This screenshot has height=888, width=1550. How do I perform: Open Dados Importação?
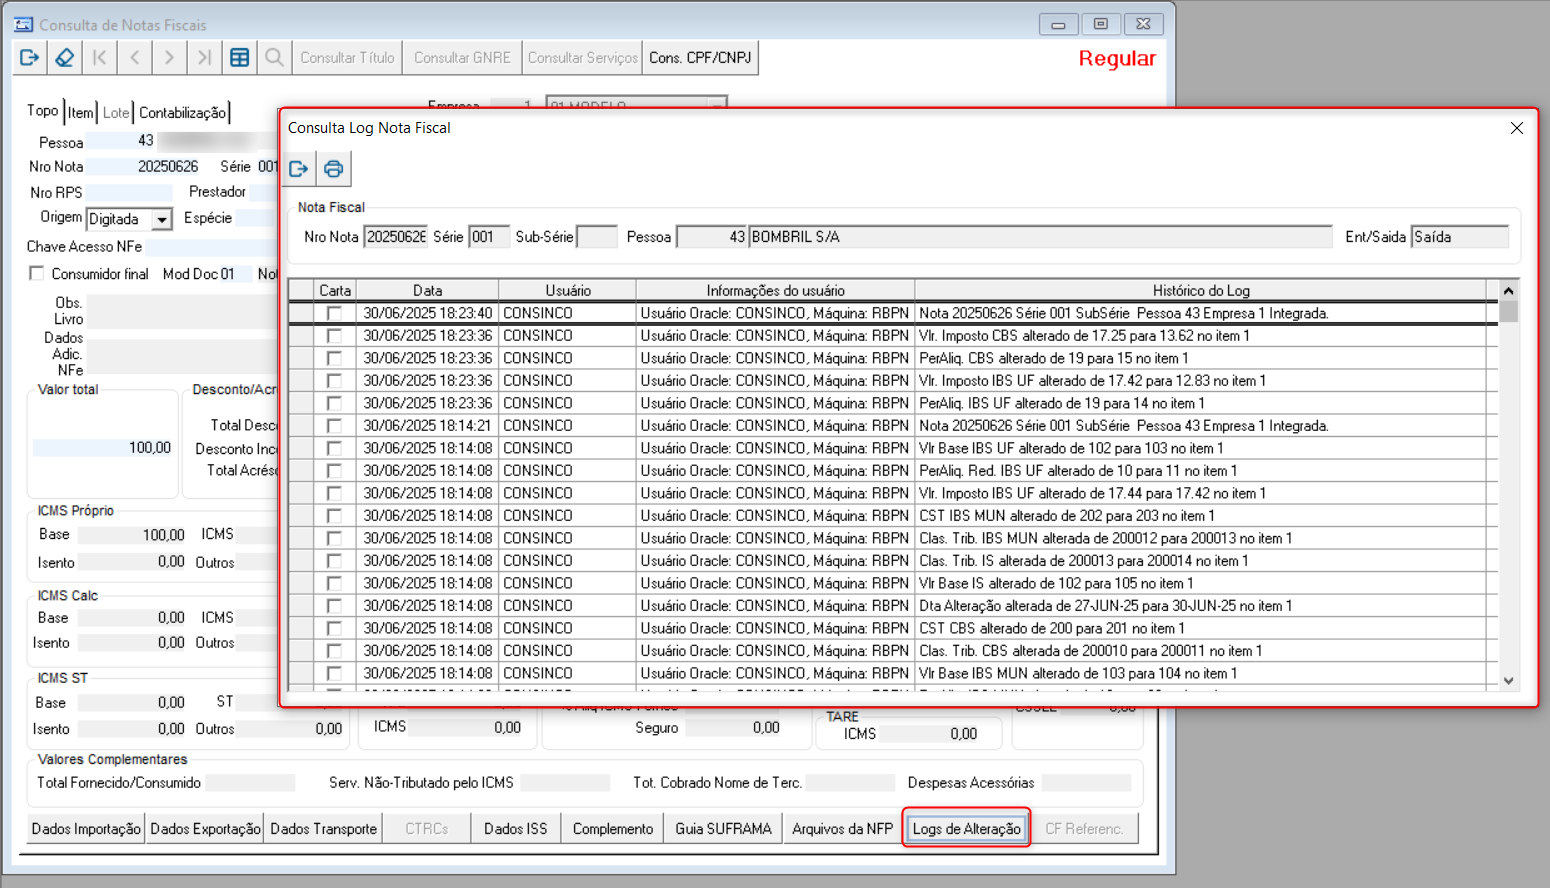[86, 829]
